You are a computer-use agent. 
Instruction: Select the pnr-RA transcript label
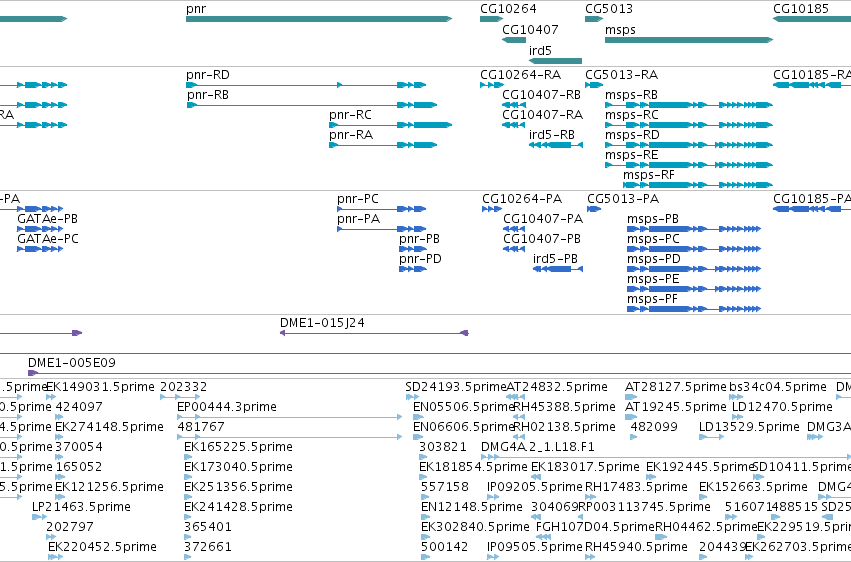coord(351,135)
